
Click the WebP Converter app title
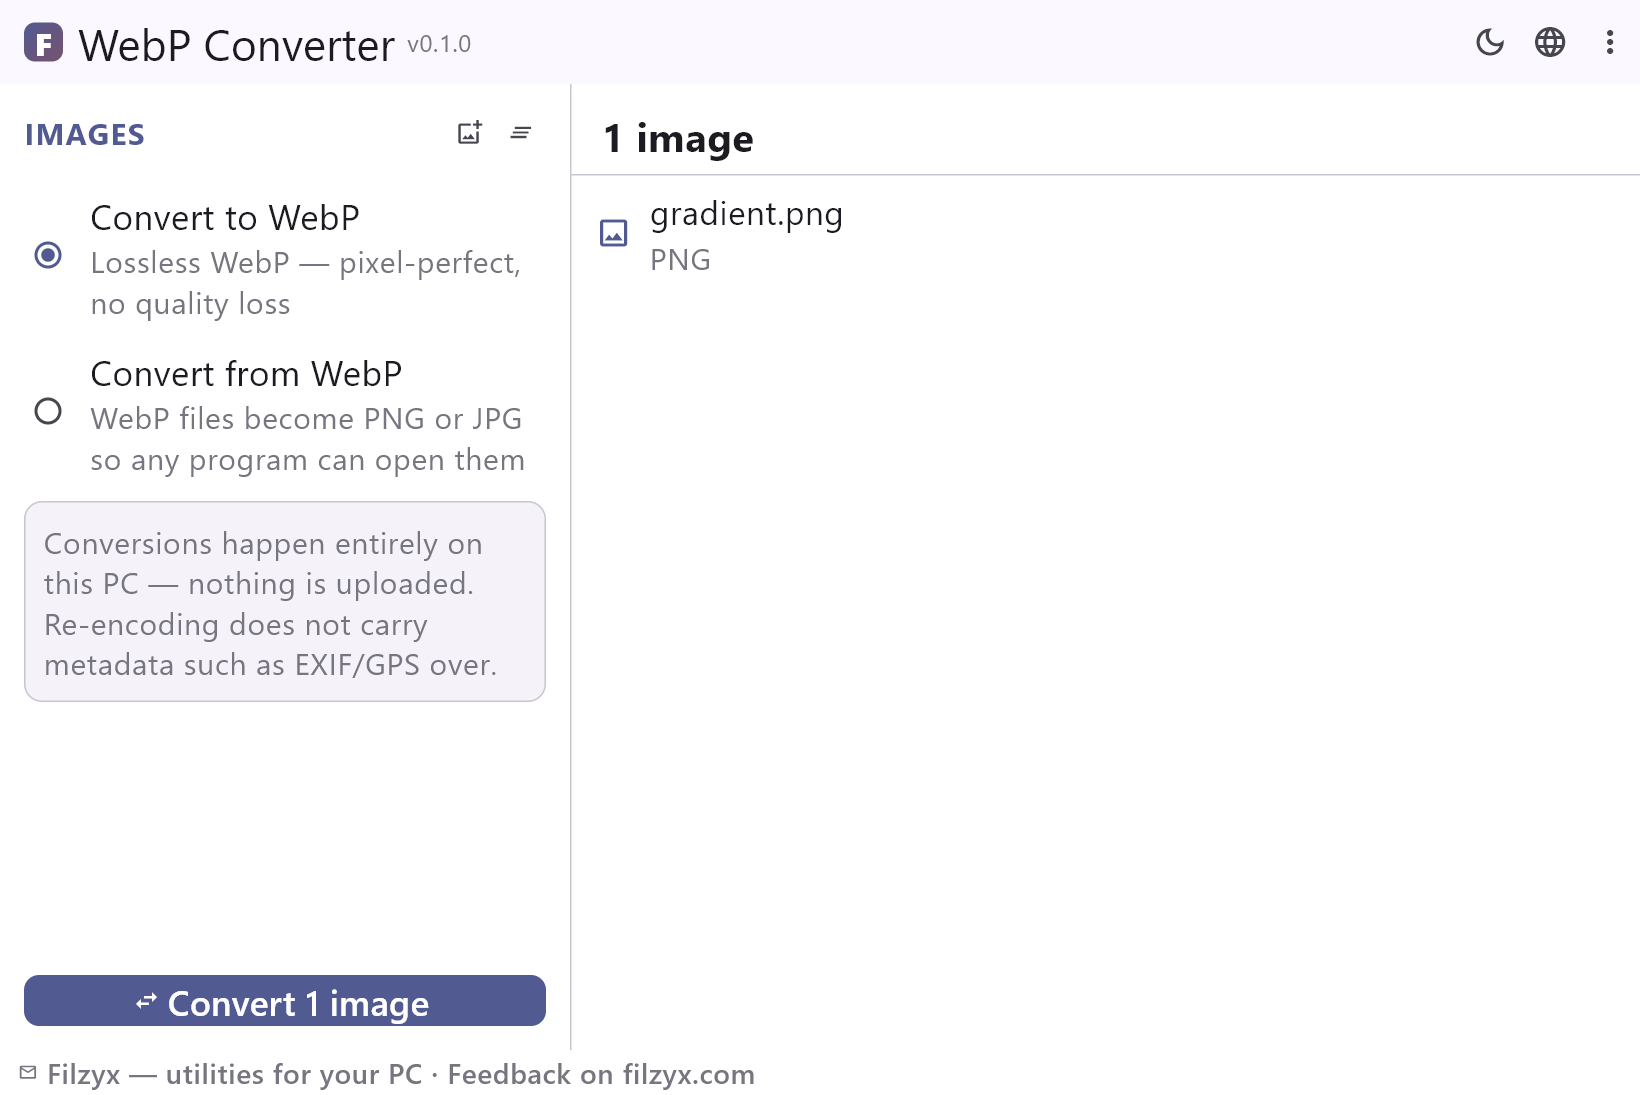[237, 46]
